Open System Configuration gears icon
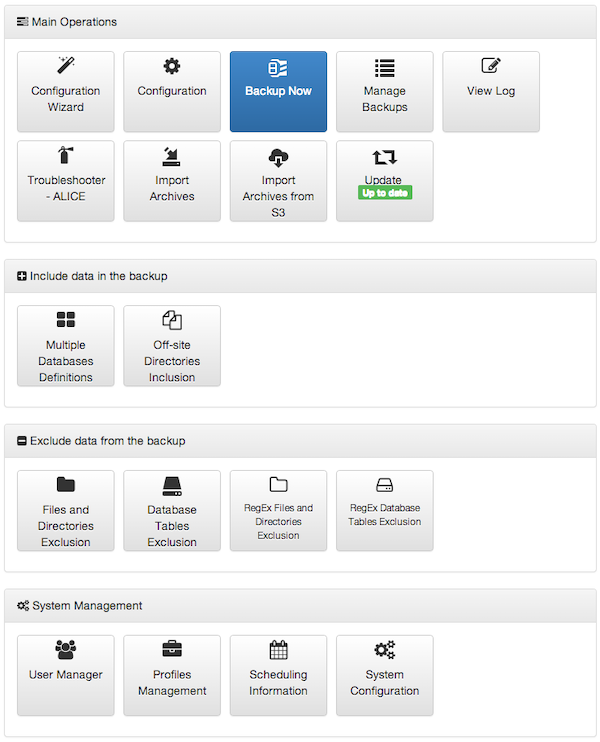Viewport: 600px width, 742px height. tap(385, 650)
